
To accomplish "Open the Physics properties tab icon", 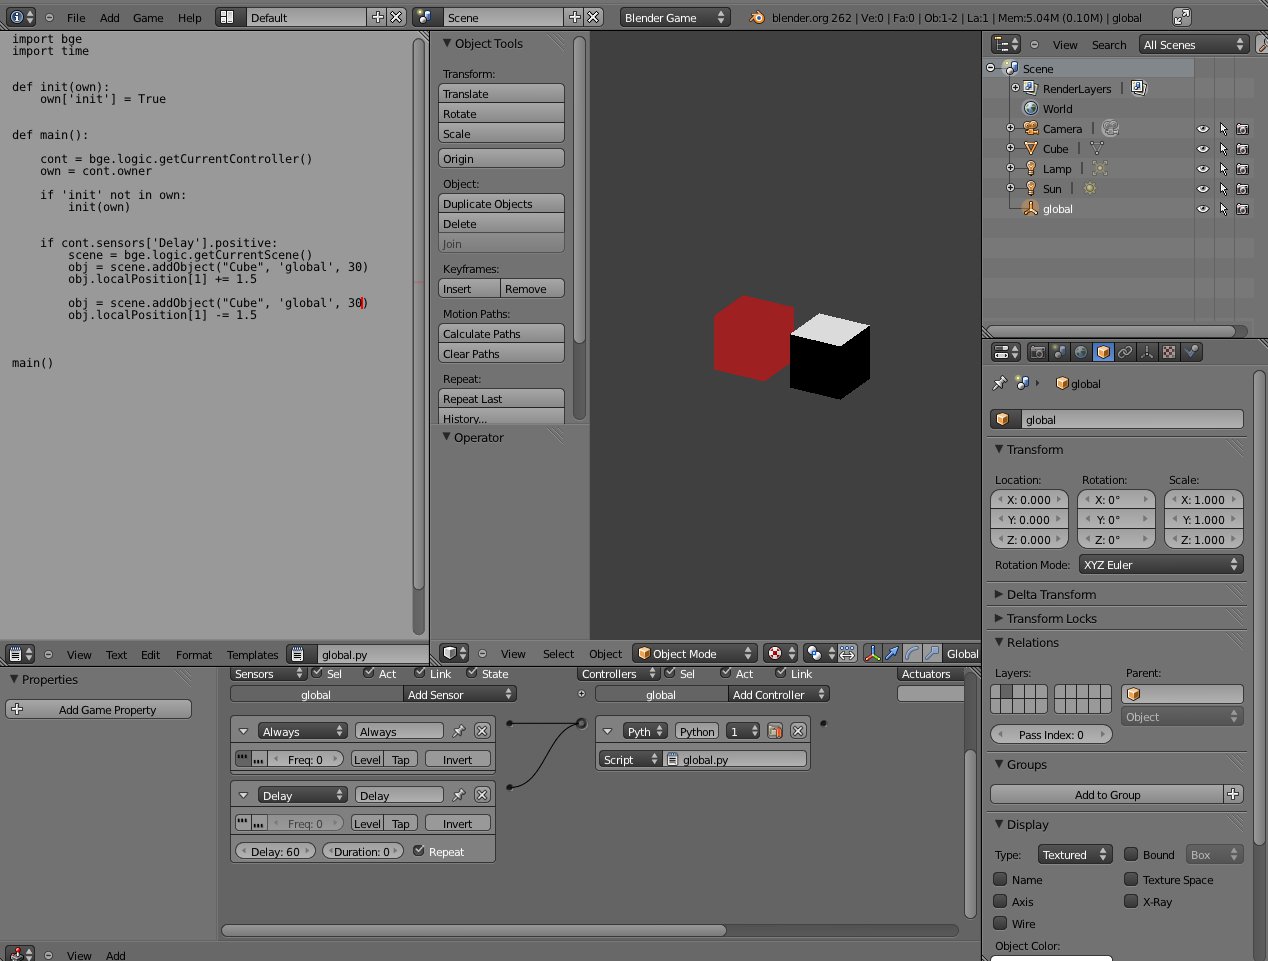I will pos(1191,352).
